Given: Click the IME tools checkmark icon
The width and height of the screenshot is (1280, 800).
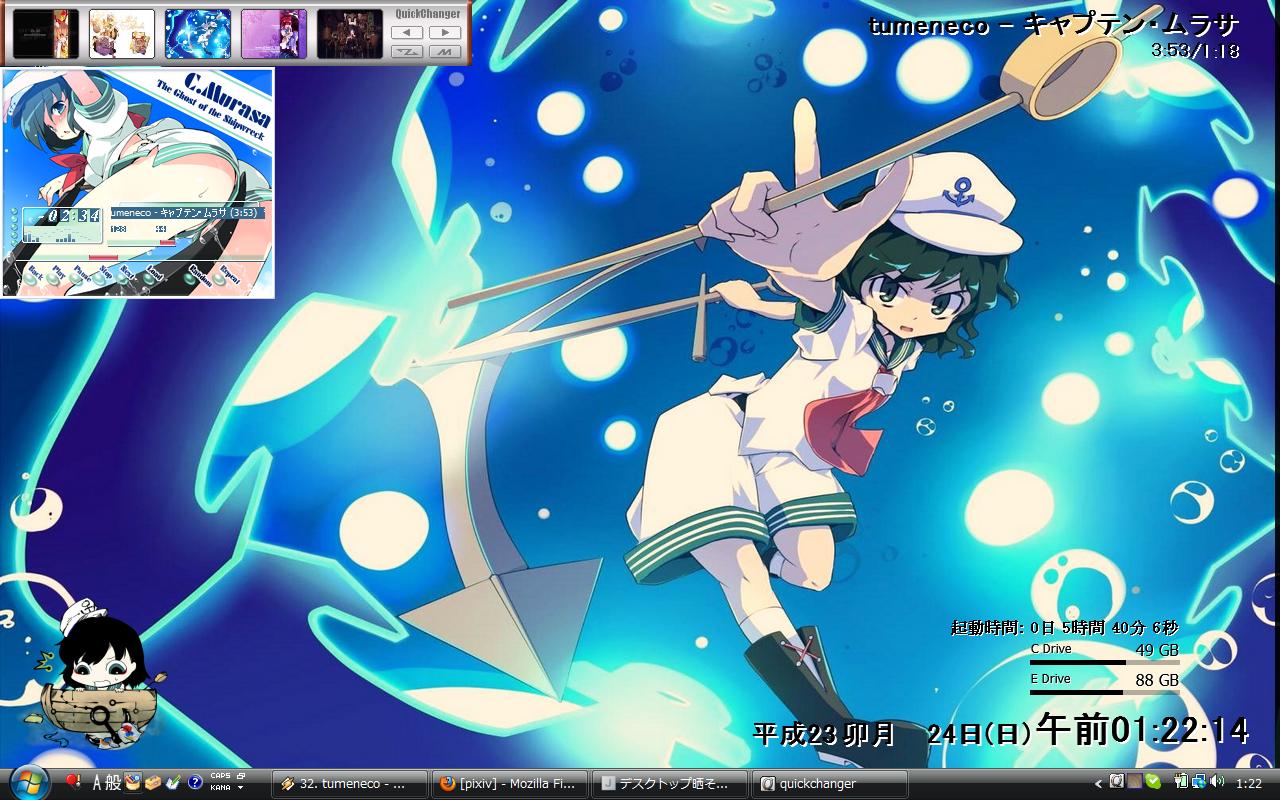Looking at the screenshot, I should 173,783.
